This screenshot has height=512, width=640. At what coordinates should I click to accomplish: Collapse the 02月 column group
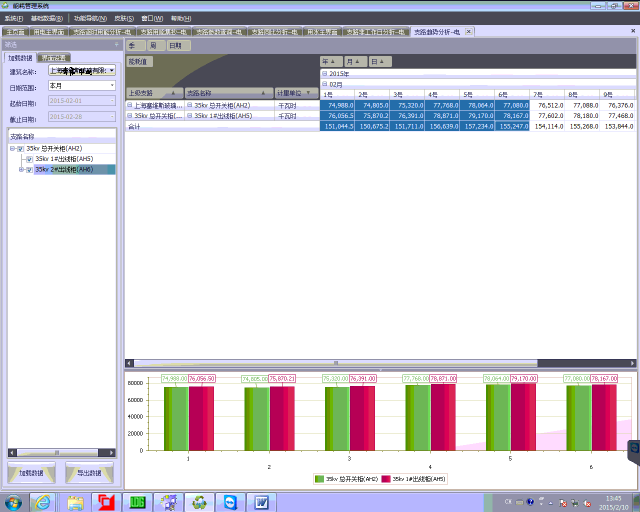(324, 84)
